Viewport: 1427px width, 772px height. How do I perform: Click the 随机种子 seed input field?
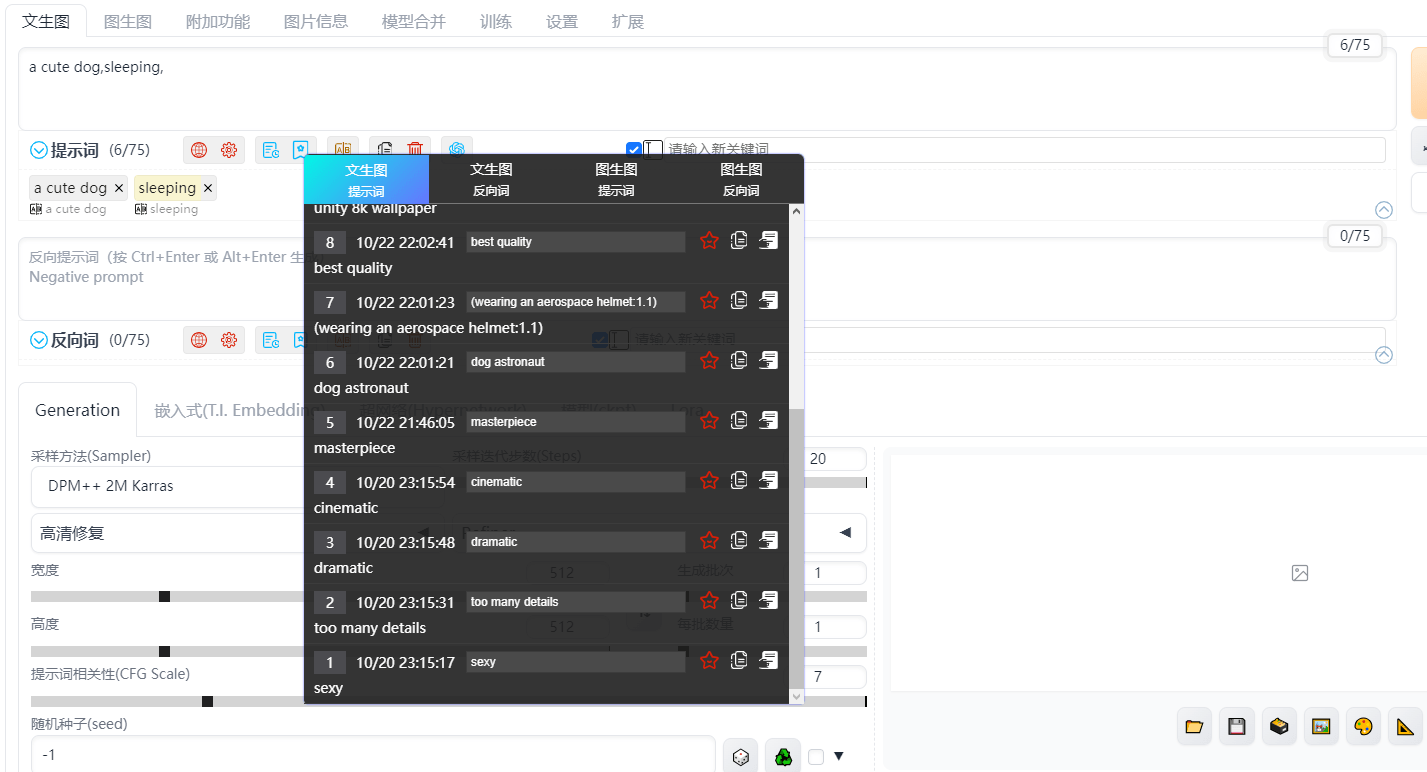coord(373,756)
